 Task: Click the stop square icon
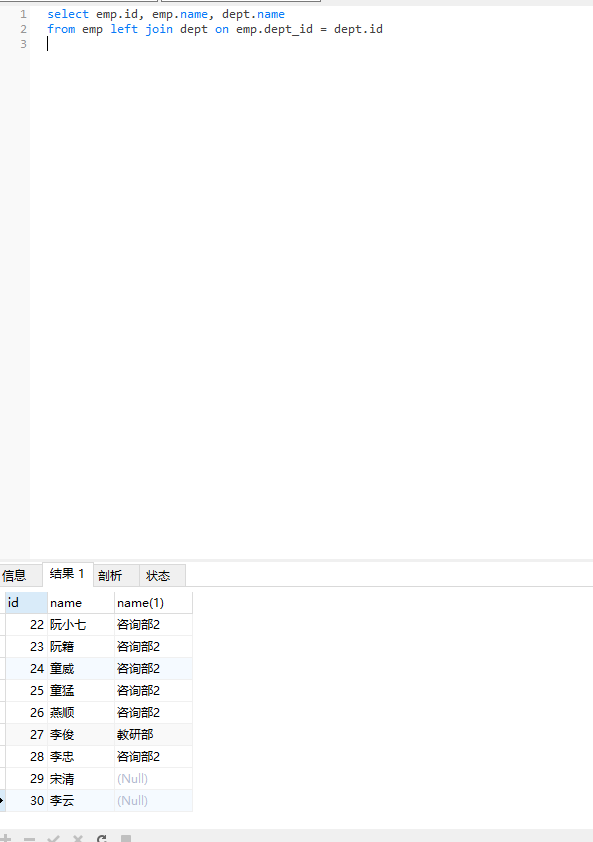coord(126,838)
